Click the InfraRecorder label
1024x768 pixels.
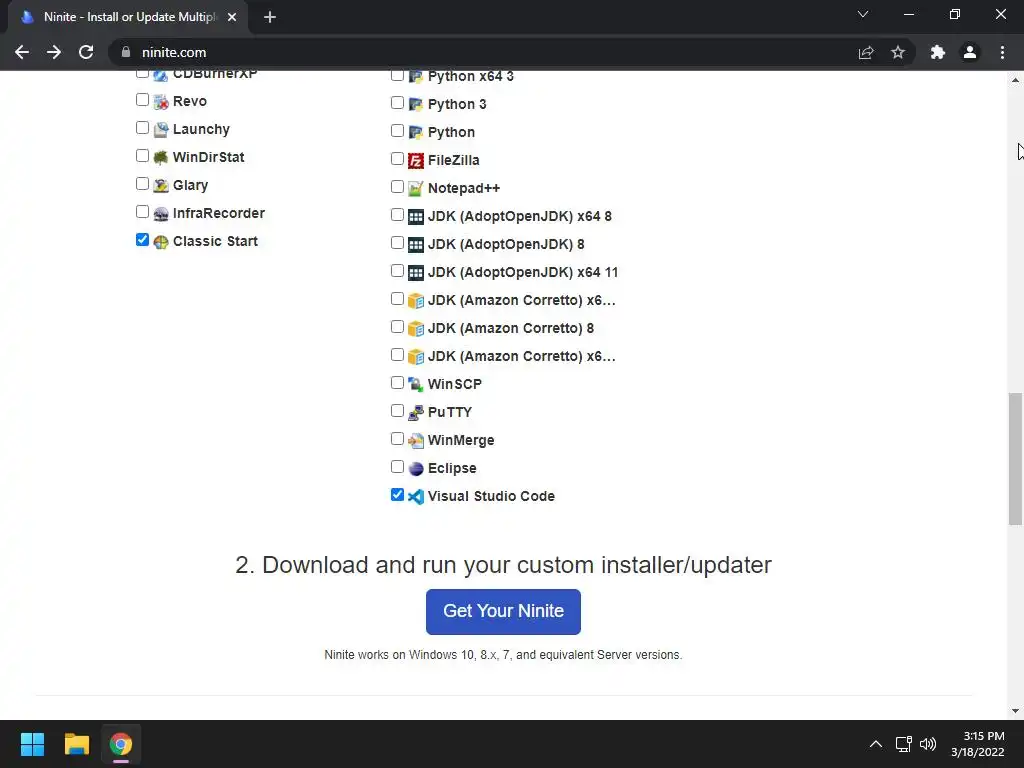coord(219,214)
